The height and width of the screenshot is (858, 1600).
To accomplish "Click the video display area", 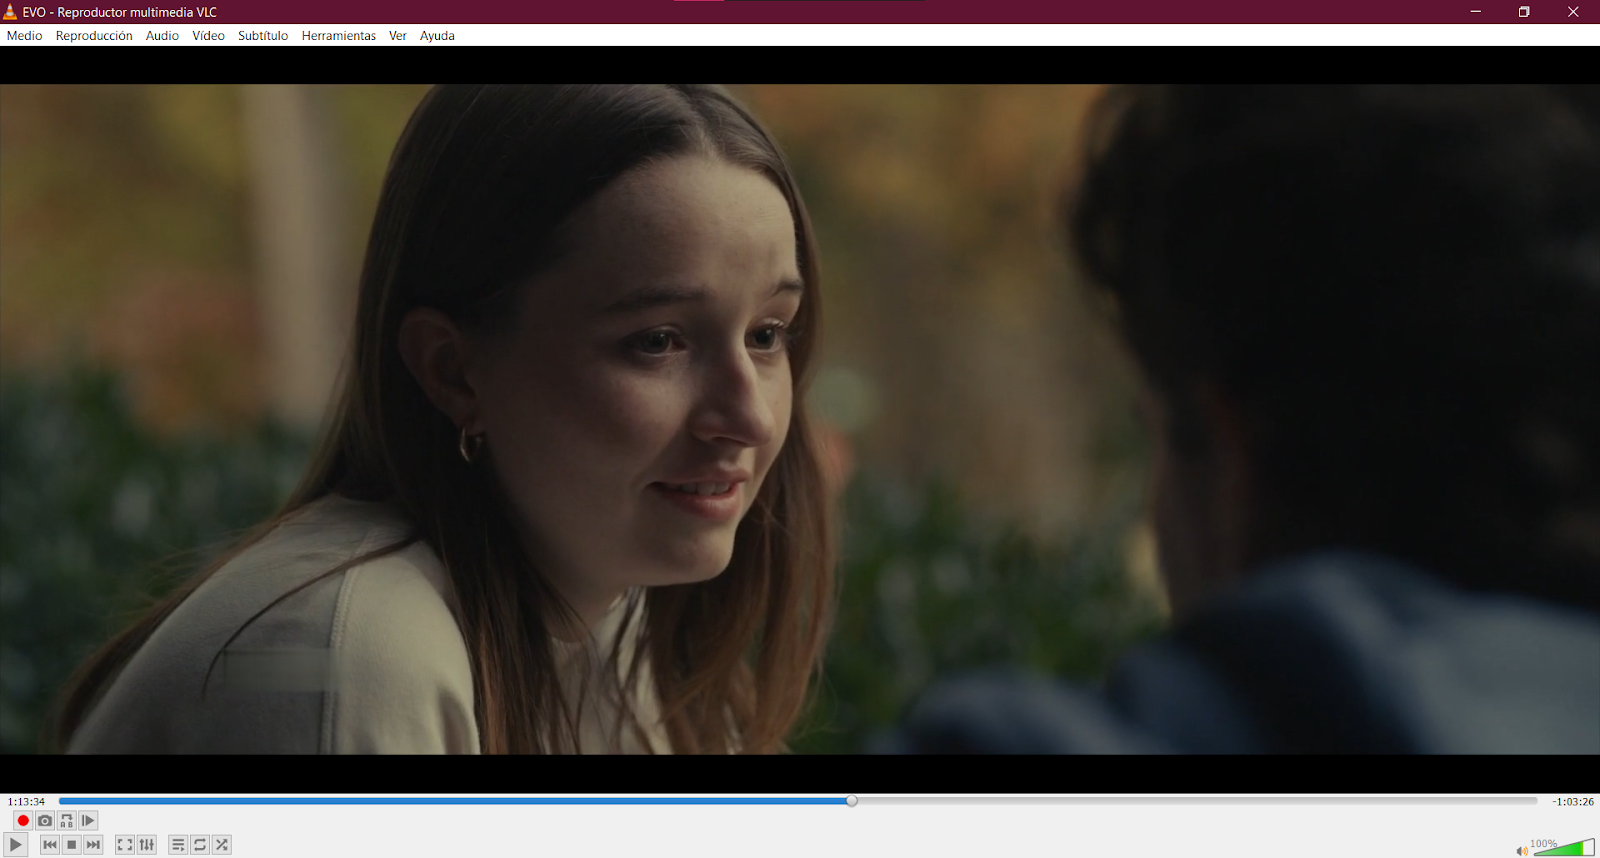I will [800, 419].
